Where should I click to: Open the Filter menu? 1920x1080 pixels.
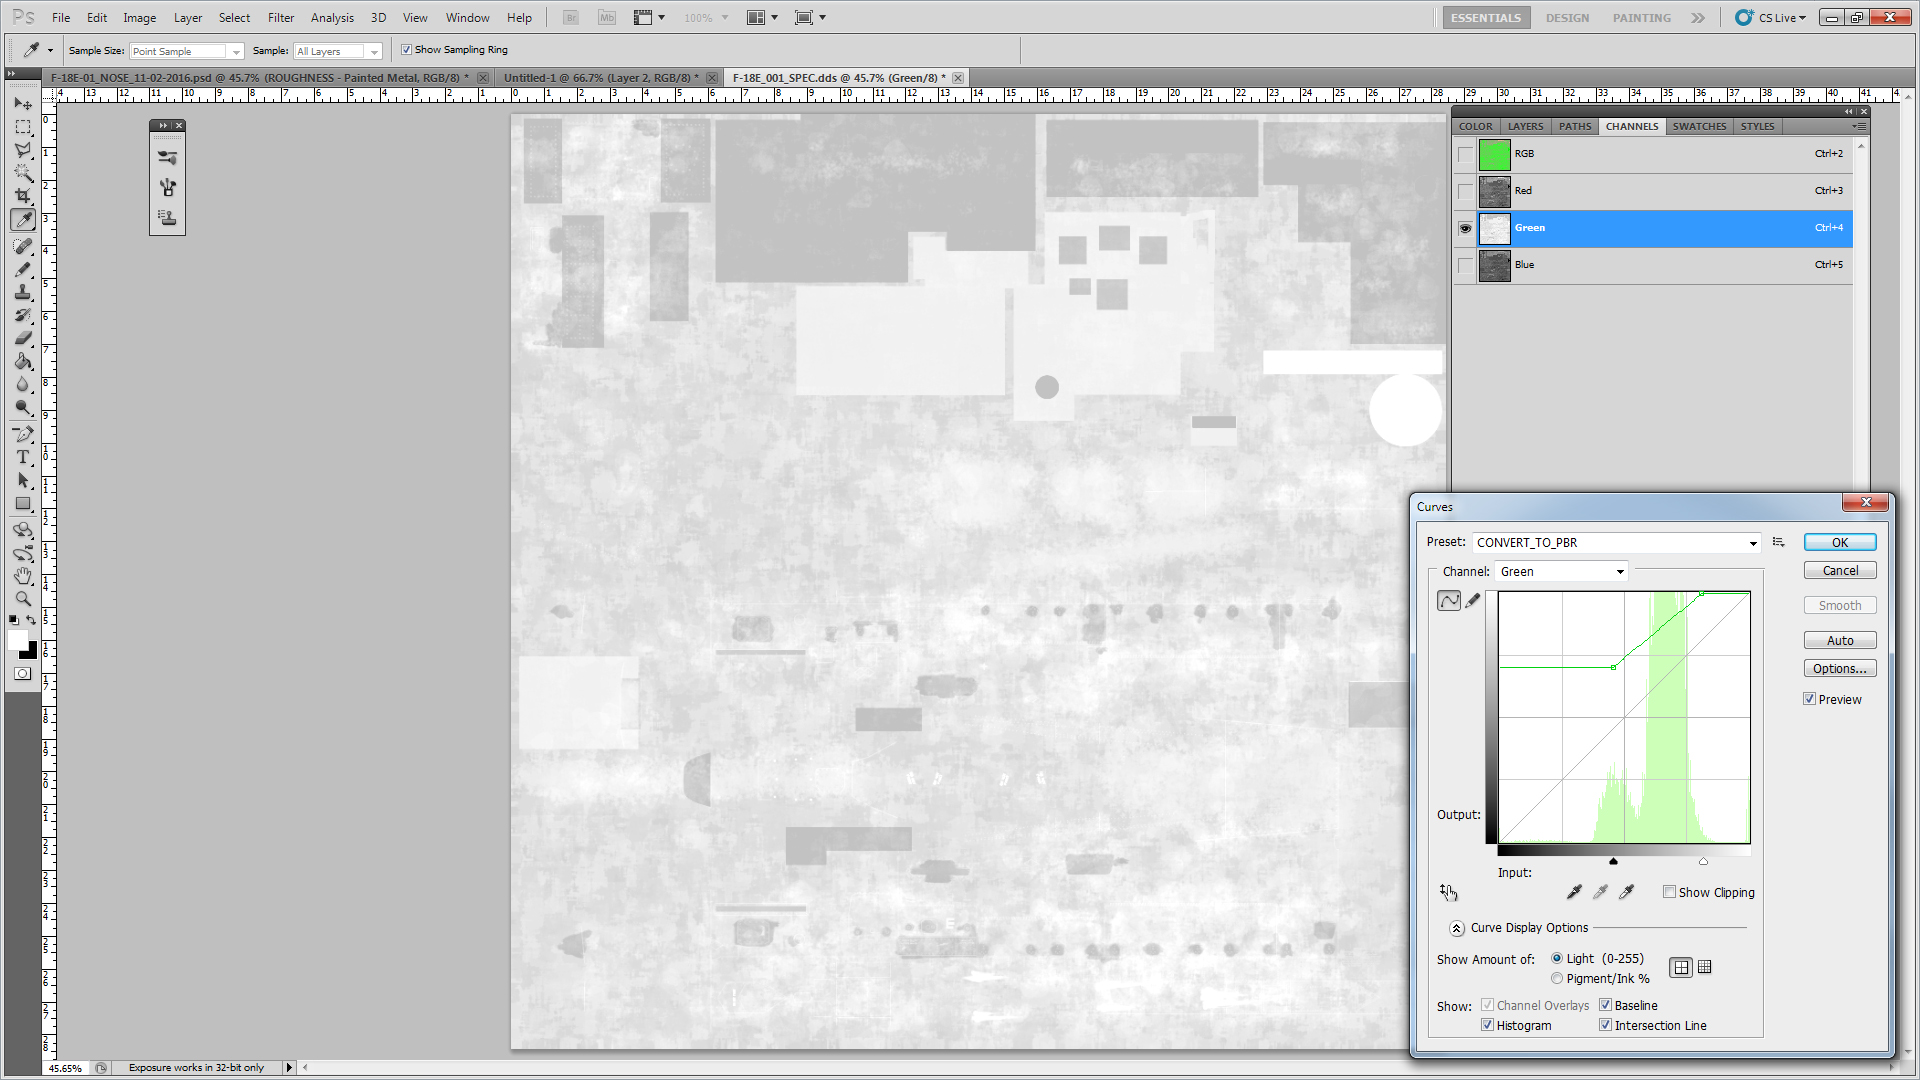click(x=281, y=18)
